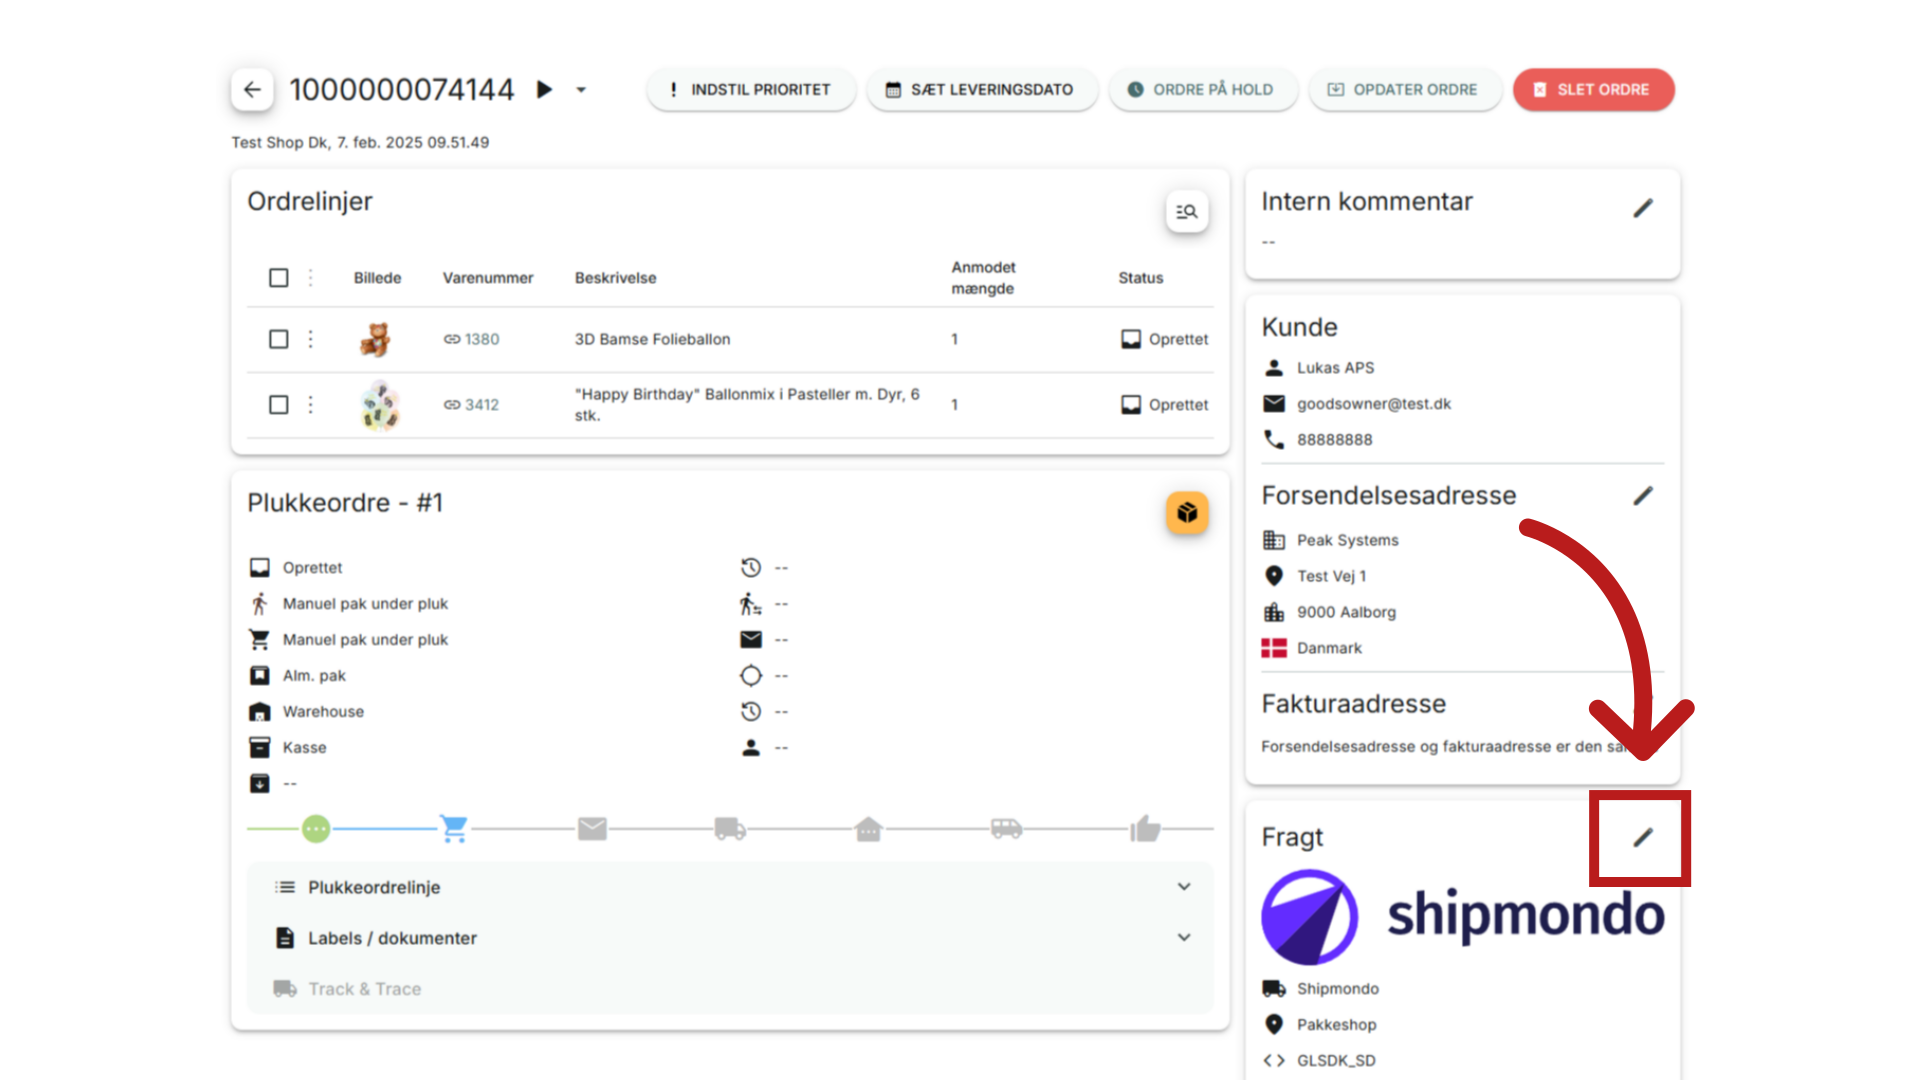Viewport: 1920px width, 1080px height.
Task: Click Anmodet mængde column header
Action: 983,278
